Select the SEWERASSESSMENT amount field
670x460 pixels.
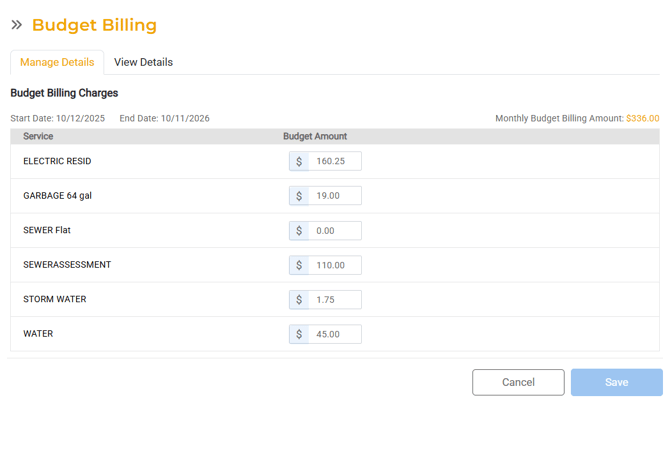pos(335,265)
